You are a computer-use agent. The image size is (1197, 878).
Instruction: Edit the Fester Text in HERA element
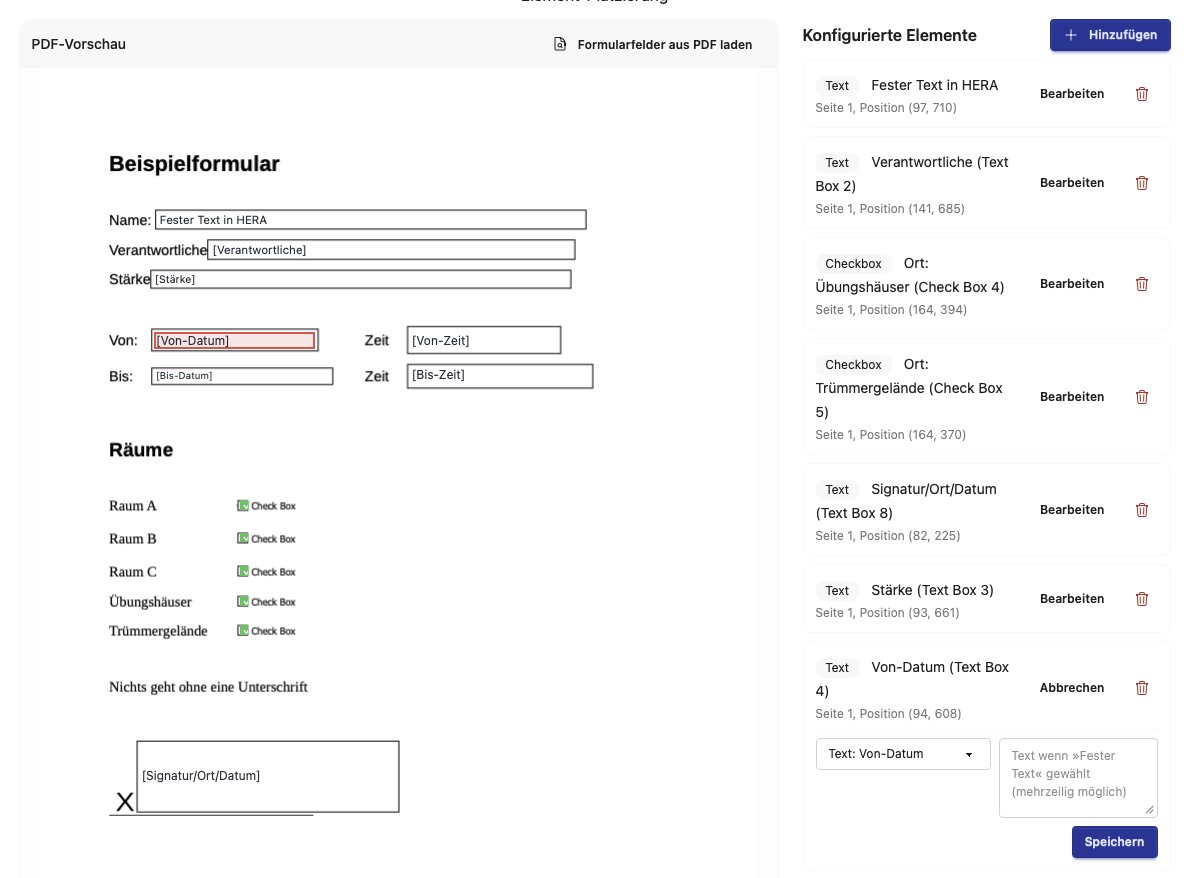1072,94
